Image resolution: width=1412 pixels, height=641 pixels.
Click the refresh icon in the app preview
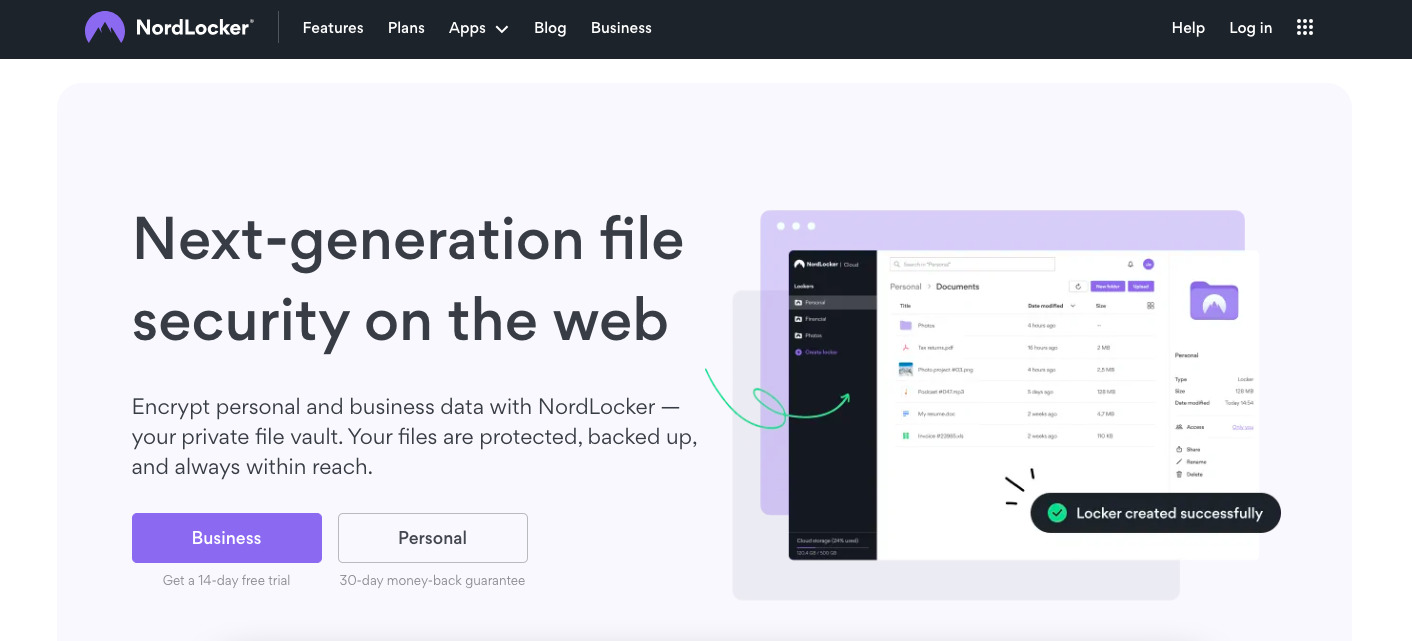pos(1078,286)
